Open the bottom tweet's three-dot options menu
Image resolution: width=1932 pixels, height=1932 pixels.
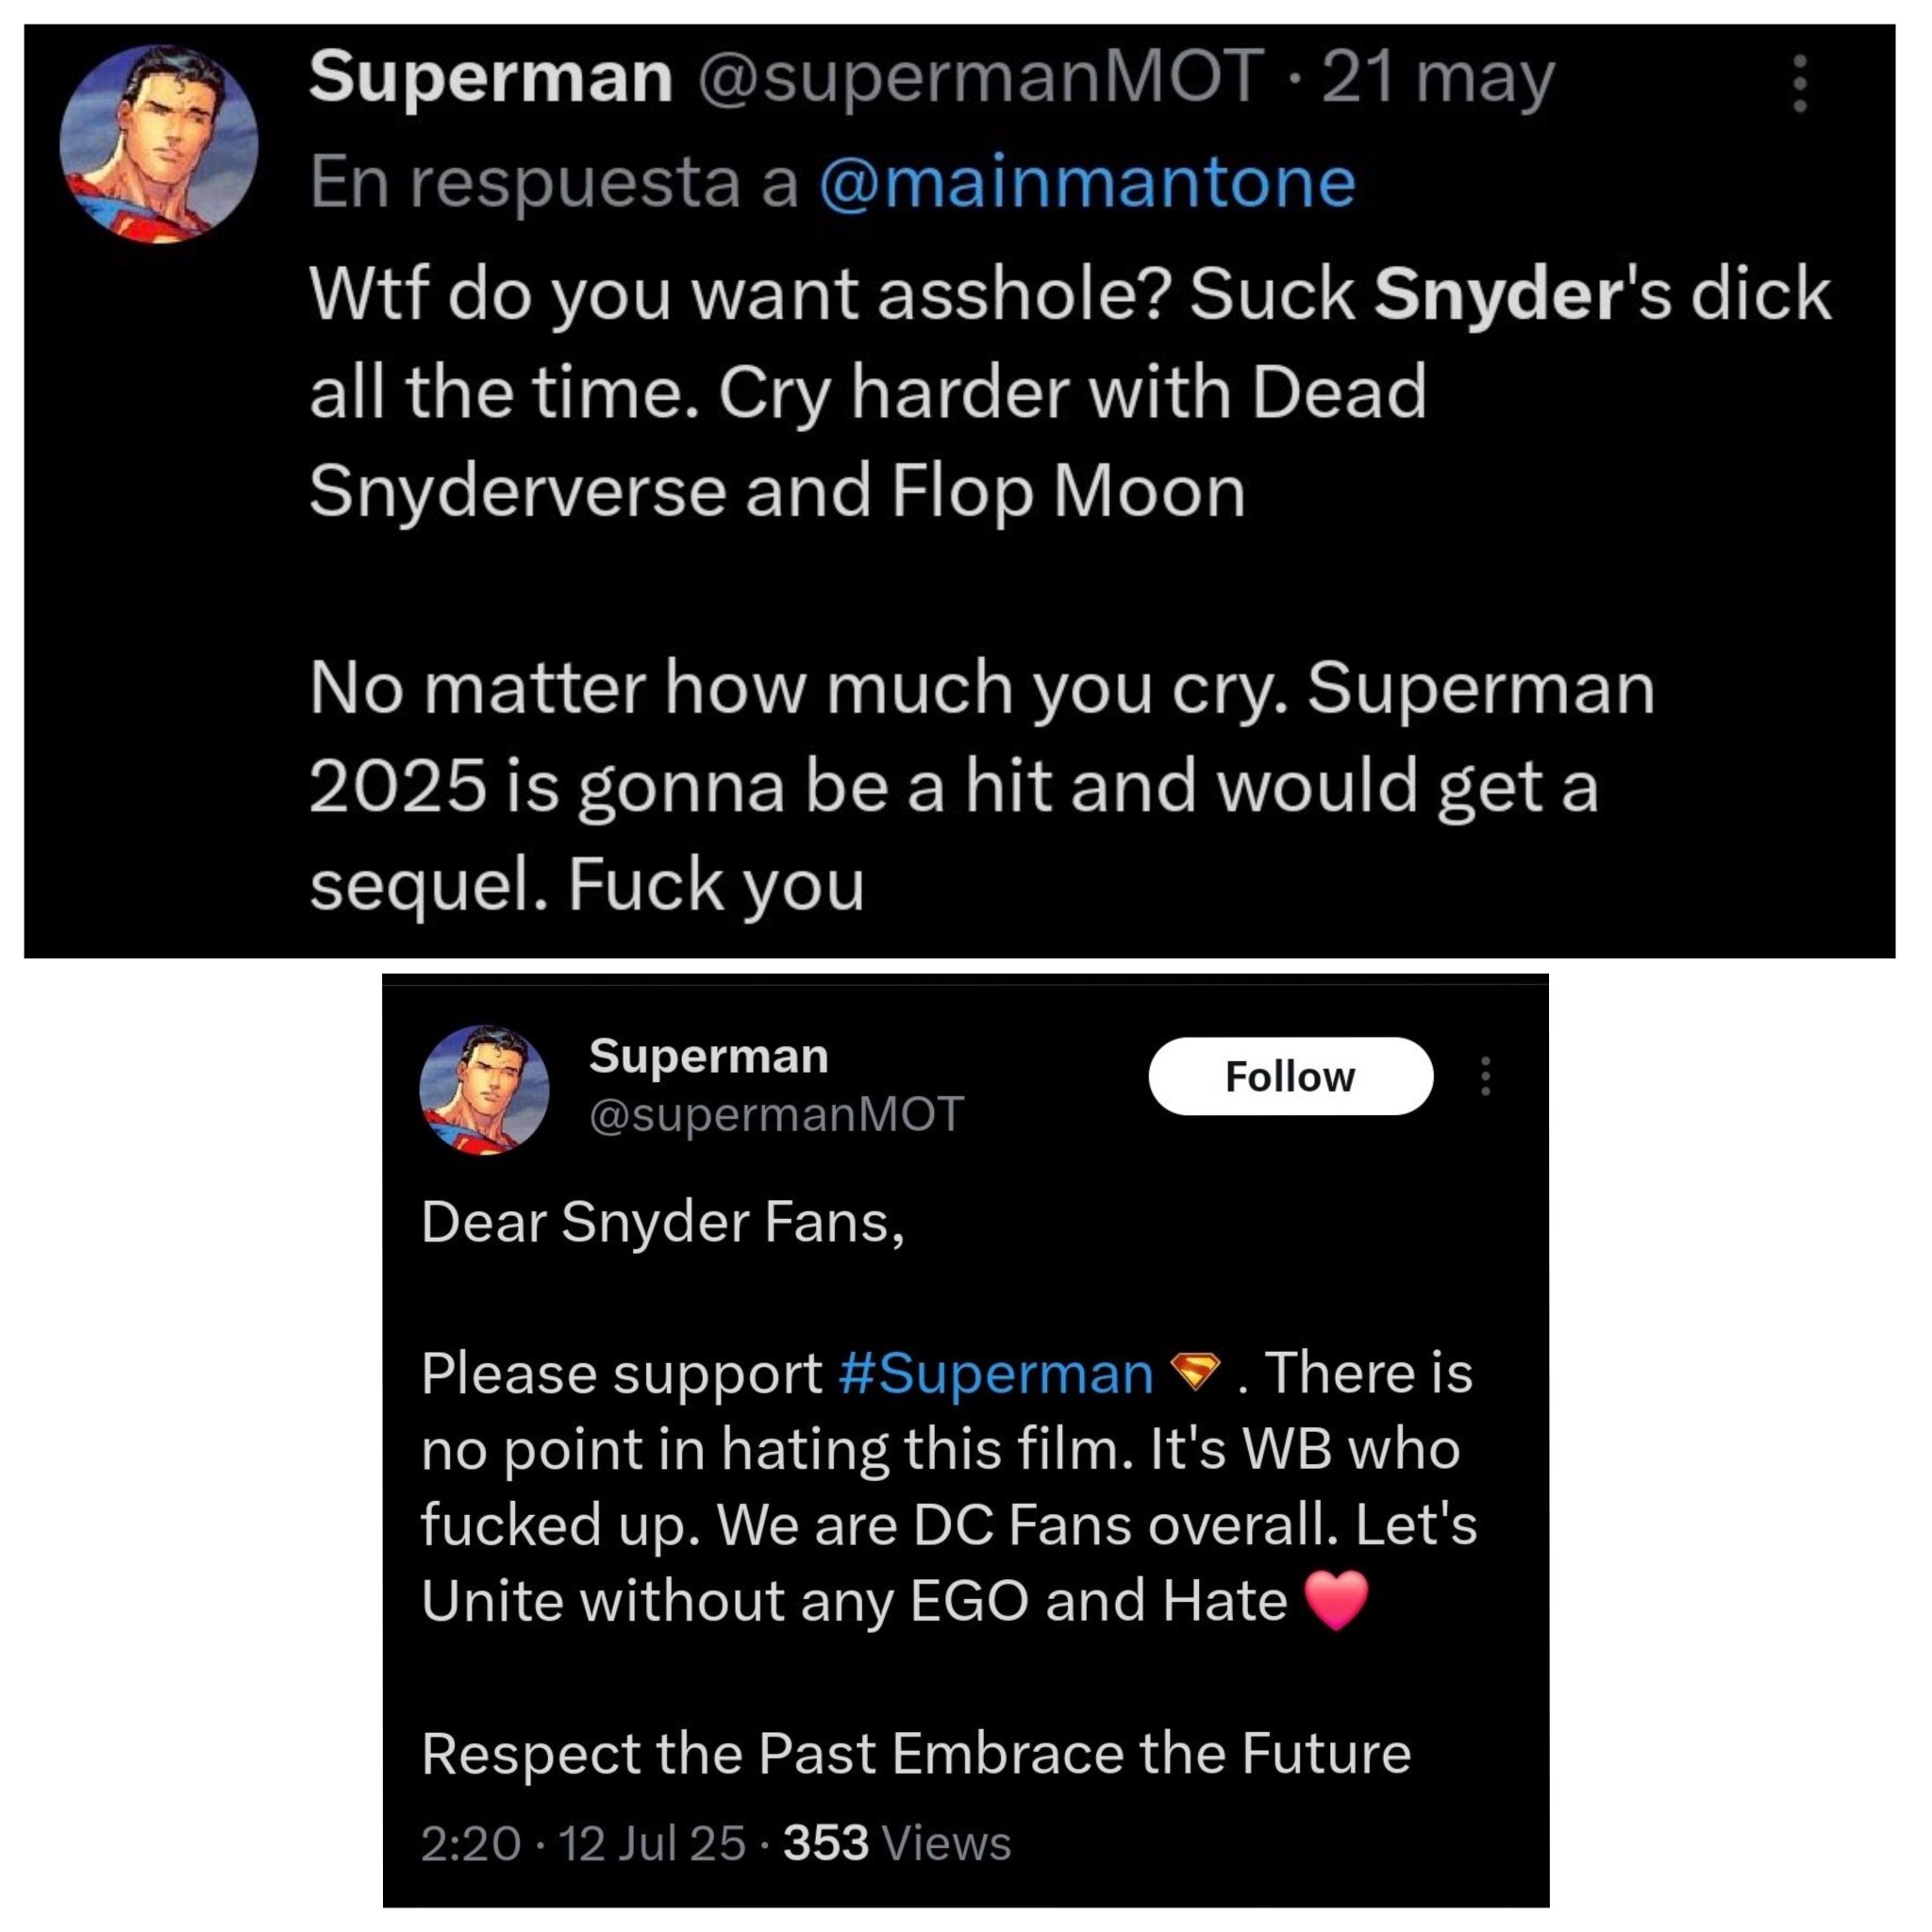[x=1485, y=1076]
